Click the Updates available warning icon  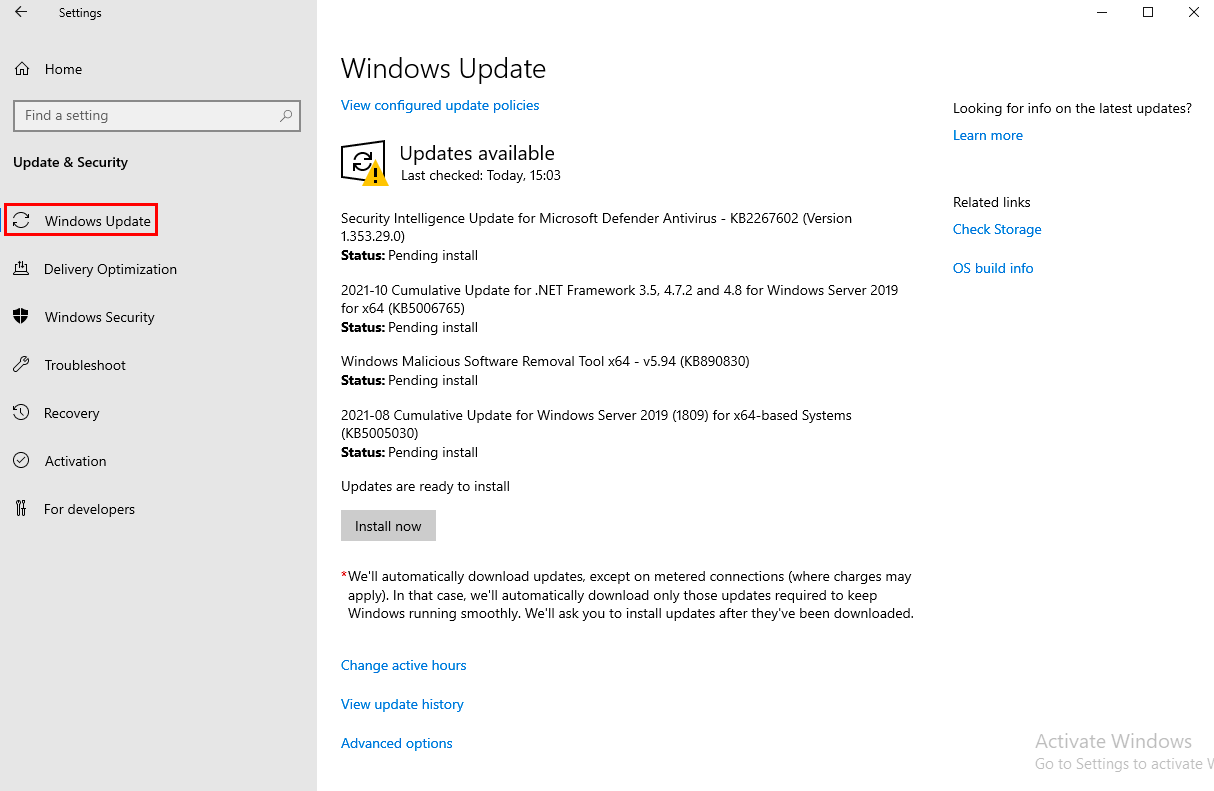[x=364, y=163]
